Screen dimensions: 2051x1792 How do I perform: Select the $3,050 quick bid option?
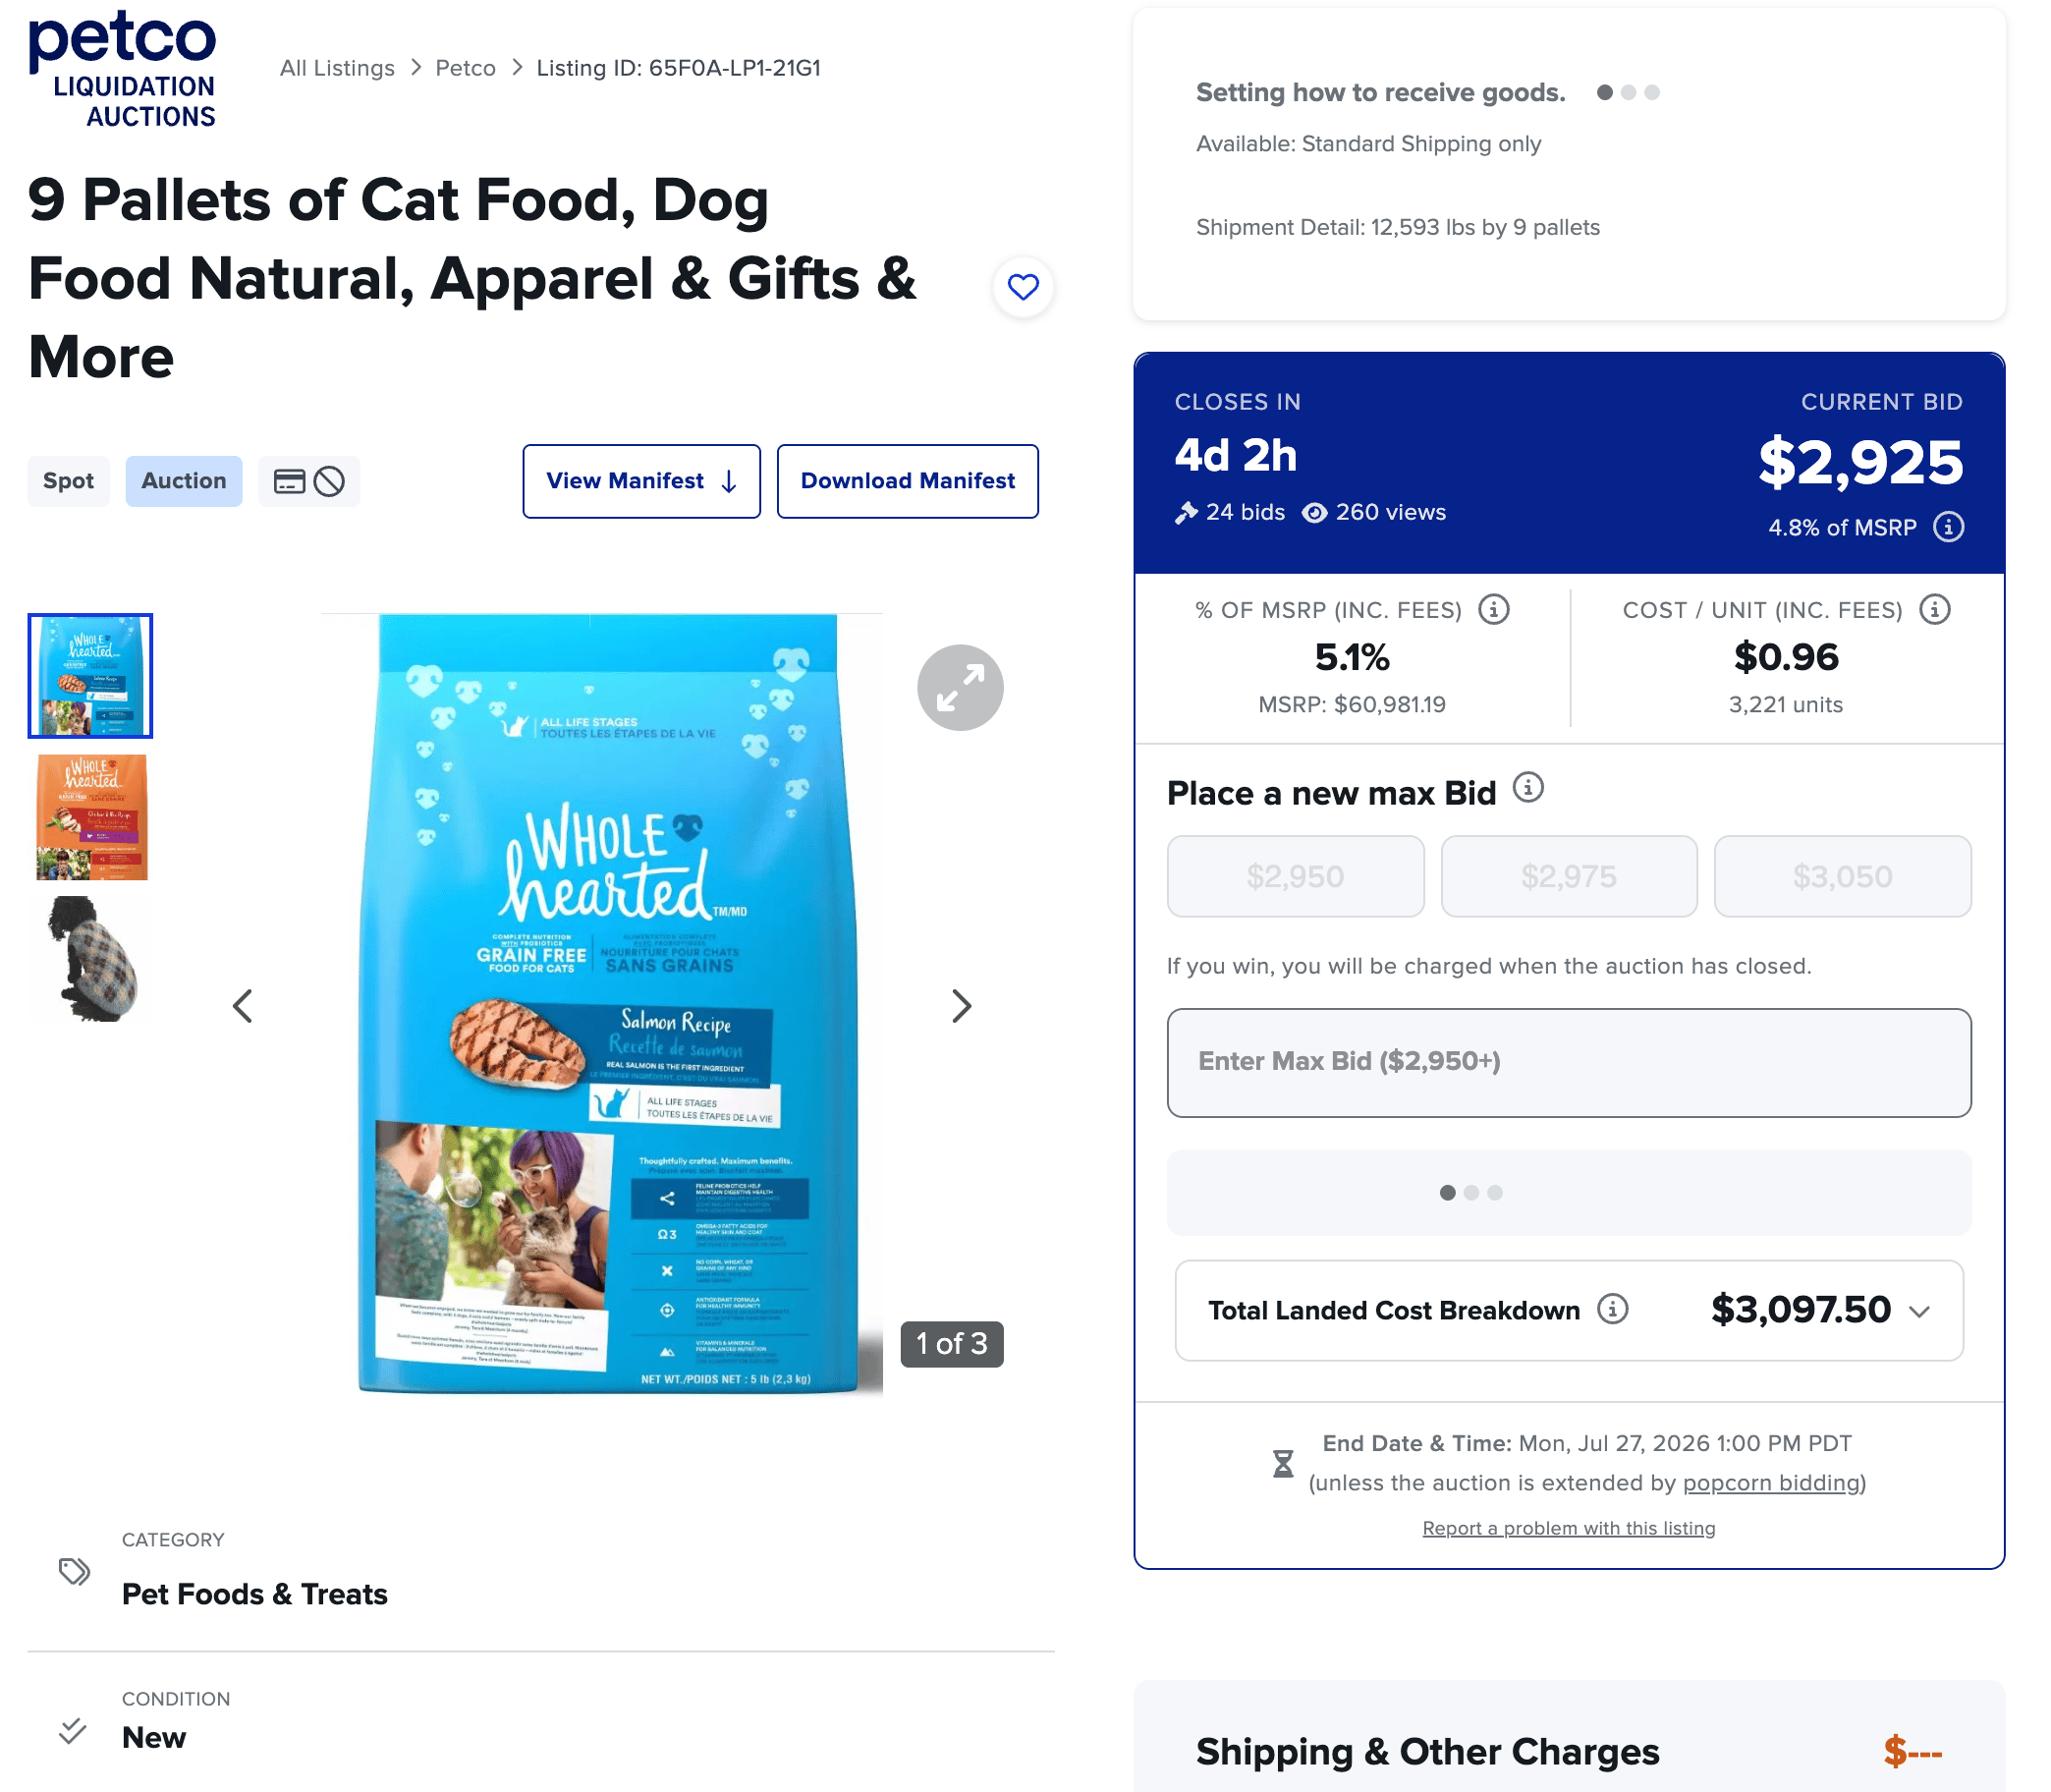(1842, 876)
